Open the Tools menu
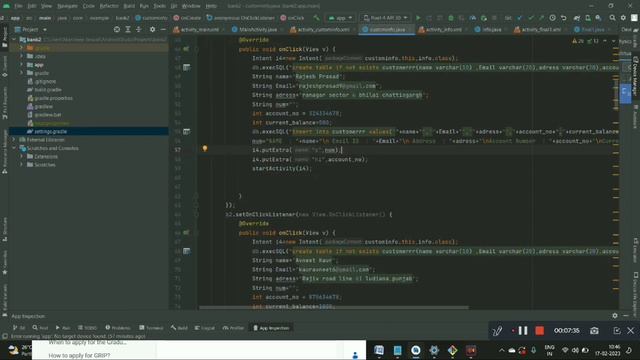This screenshot has height=360, width=640. click(x=160, y=6)
